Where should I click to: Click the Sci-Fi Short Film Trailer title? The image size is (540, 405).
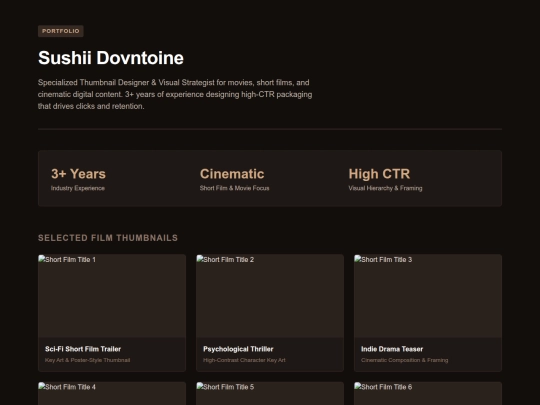coord(83,349)
